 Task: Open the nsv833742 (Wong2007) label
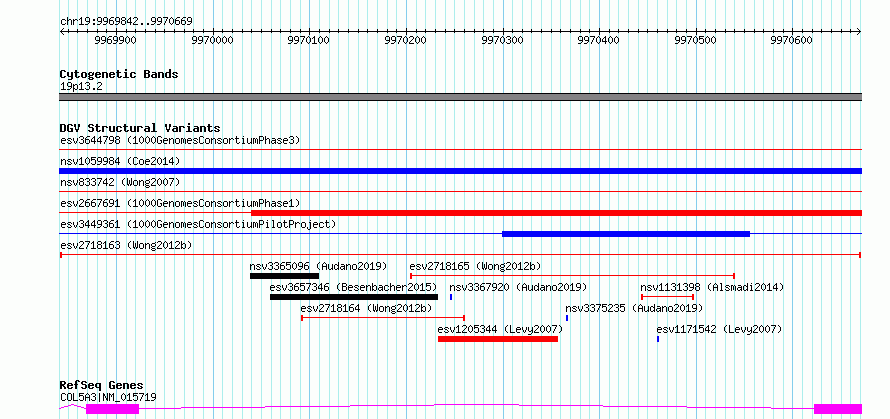pos(120,182)
